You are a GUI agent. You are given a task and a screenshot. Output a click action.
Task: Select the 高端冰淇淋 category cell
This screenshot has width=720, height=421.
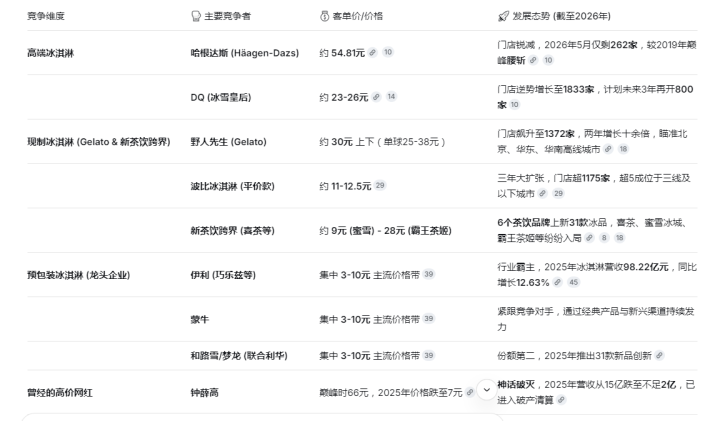click(x=51, y=53)
